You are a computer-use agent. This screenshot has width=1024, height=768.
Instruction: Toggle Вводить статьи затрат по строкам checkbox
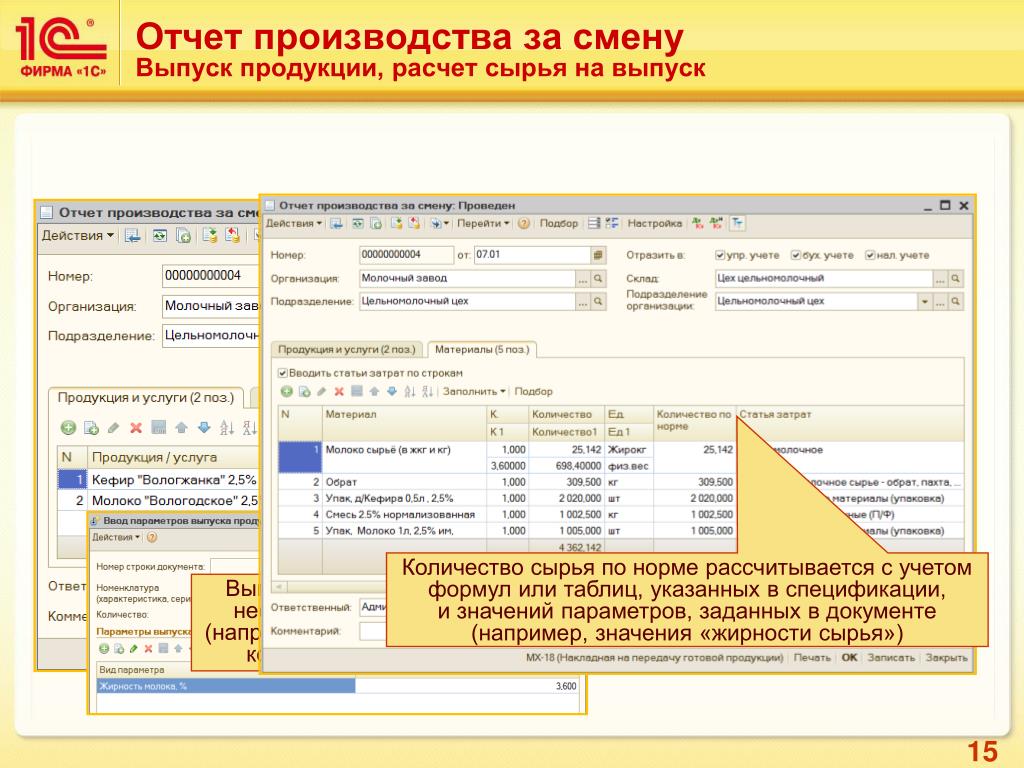[283, 373]
